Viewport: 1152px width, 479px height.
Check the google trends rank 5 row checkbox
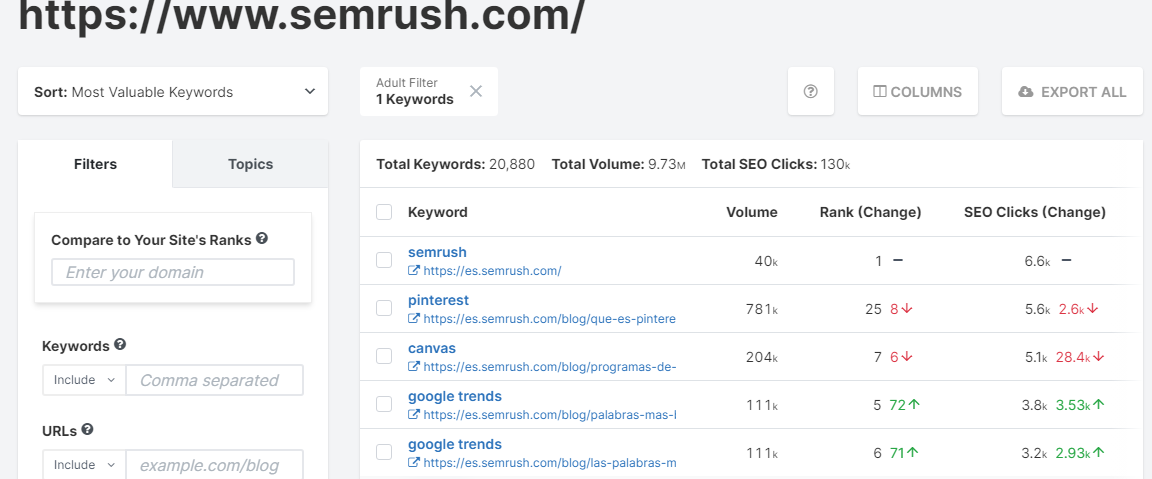point(384,404)
